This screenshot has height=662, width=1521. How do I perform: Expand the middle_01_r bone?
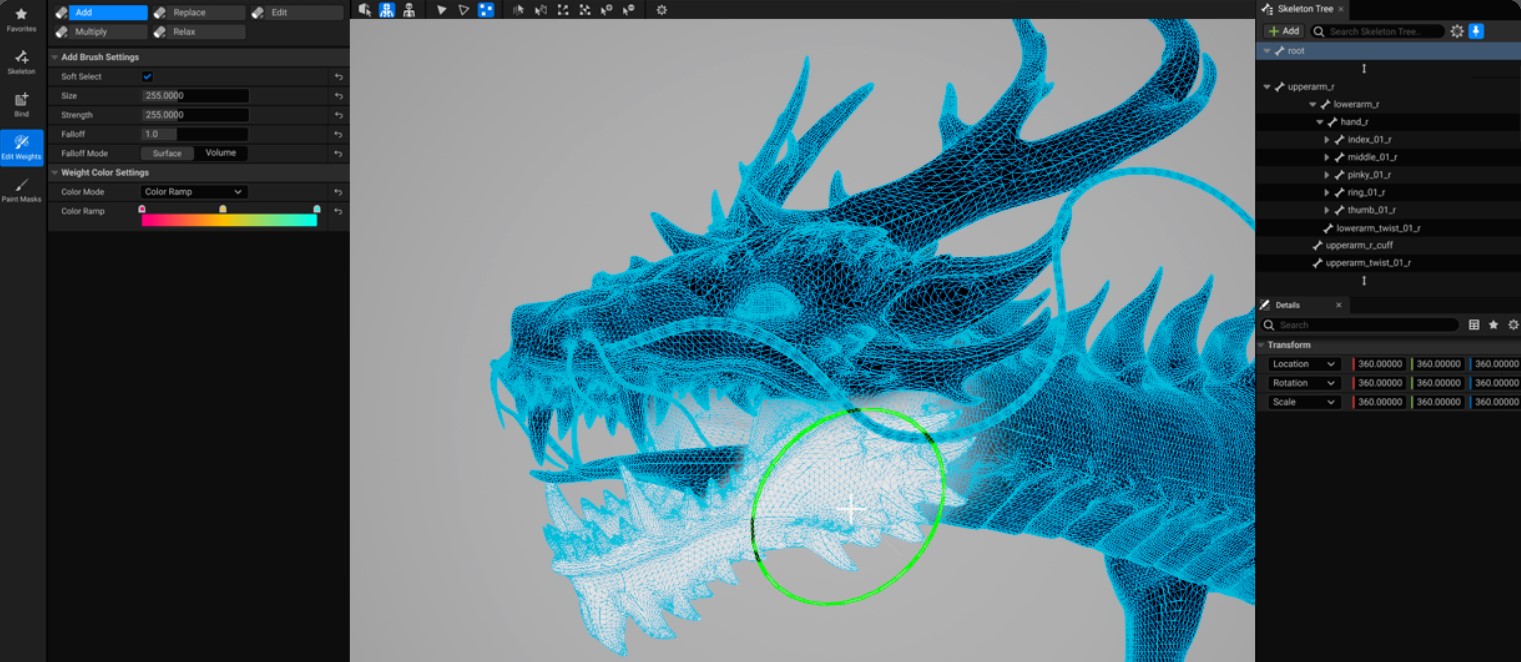pyautogui.click(x=1327, y=157)
